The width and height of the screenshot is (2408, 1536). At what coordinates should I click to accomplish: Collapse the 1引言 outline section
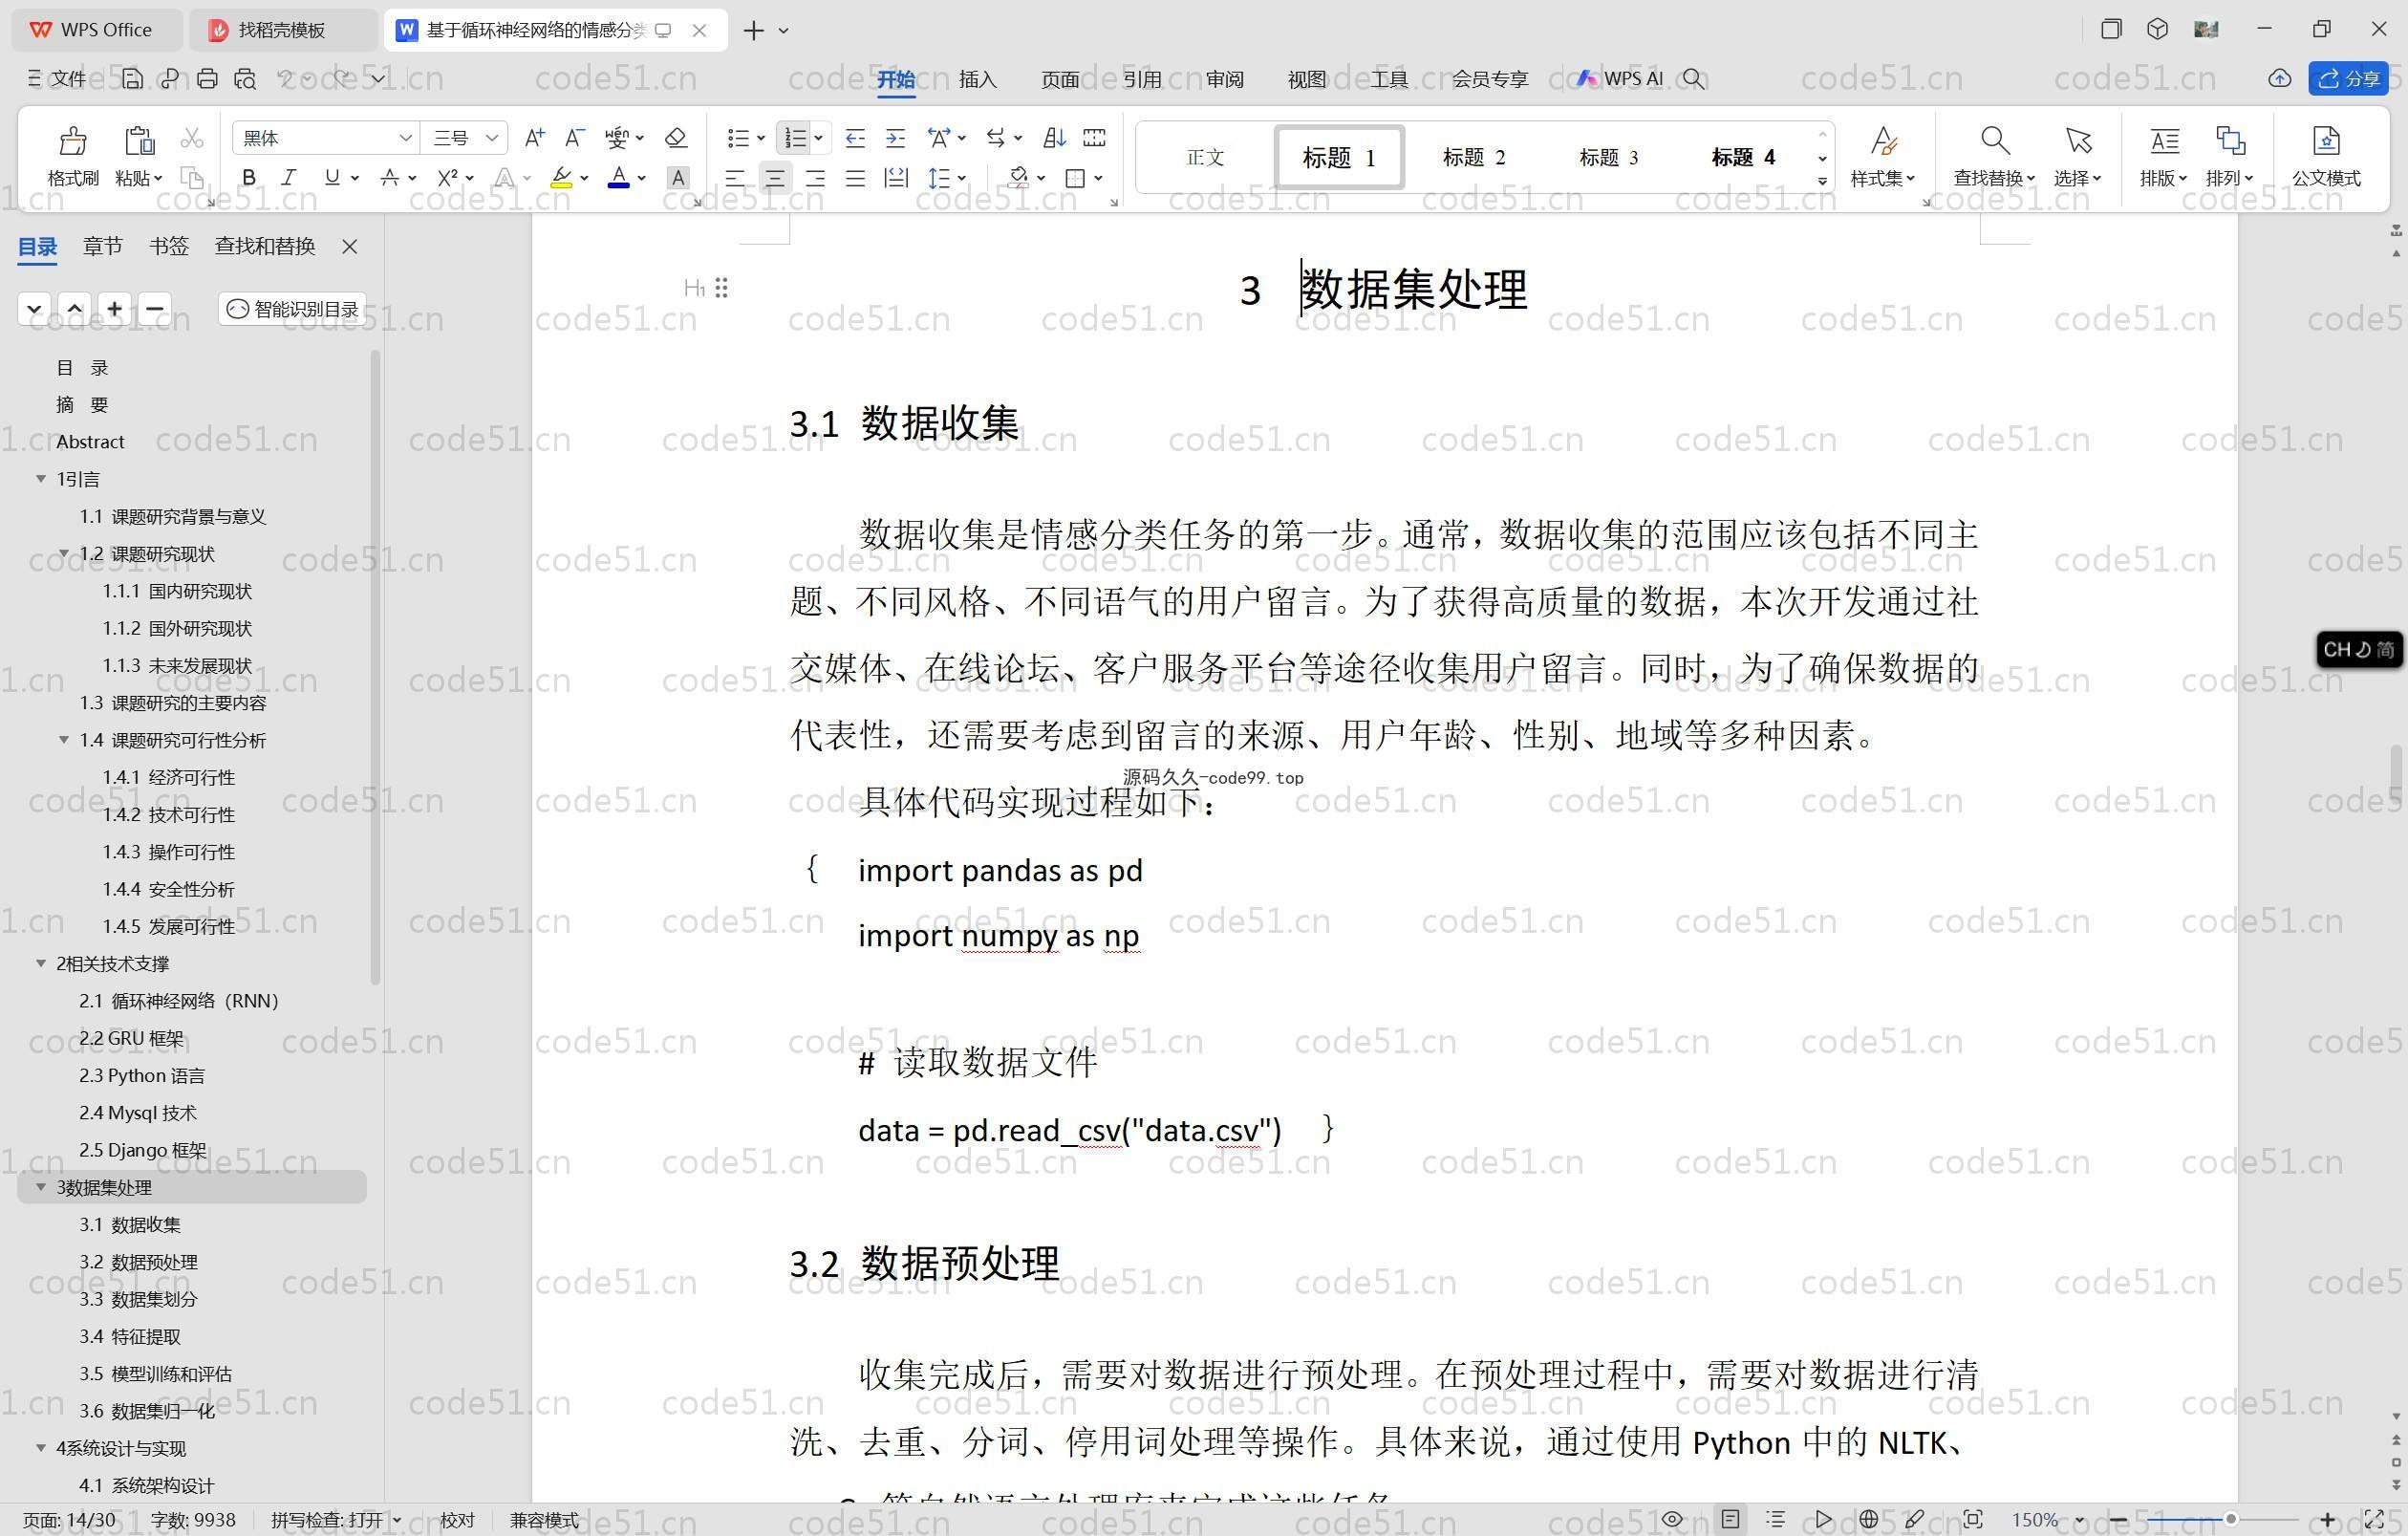tap(41, 479)
